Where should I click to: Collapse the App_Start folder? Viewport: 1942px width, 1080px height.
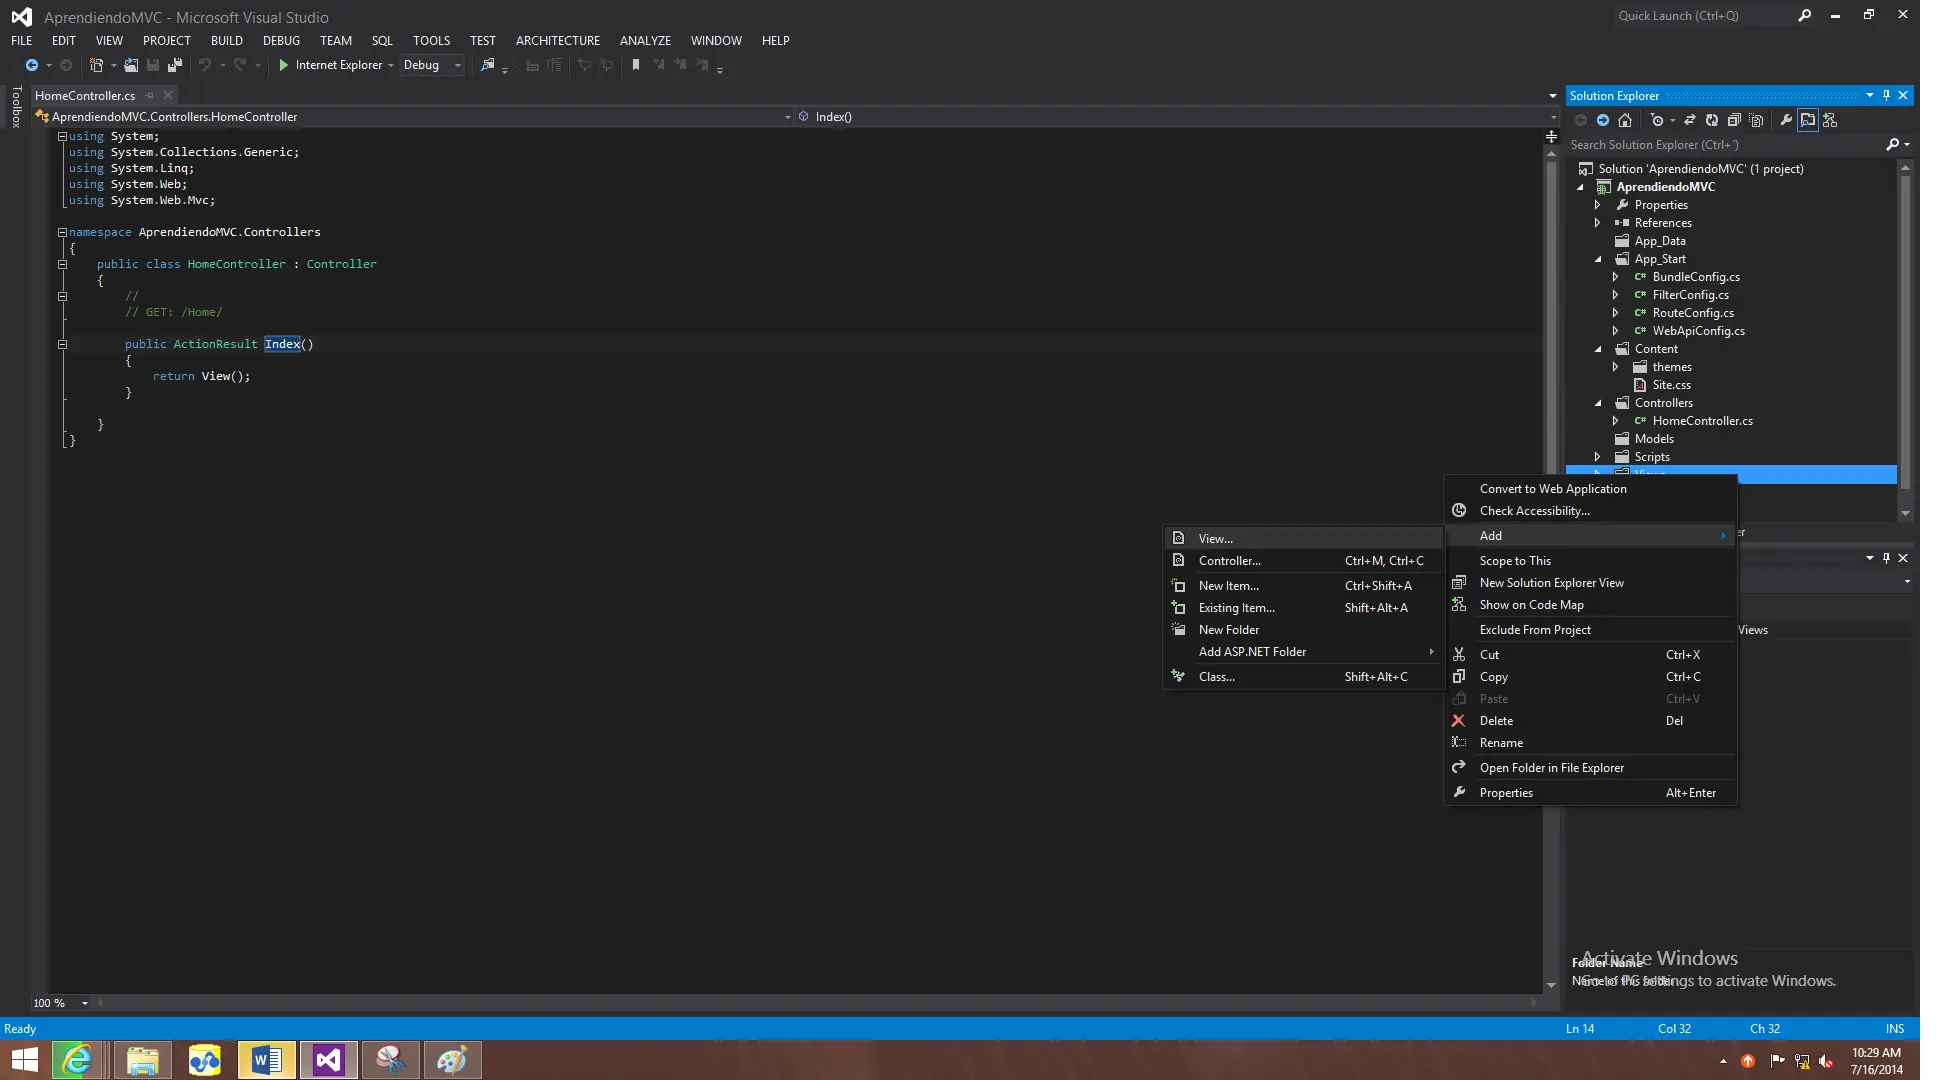[1597, 259]
